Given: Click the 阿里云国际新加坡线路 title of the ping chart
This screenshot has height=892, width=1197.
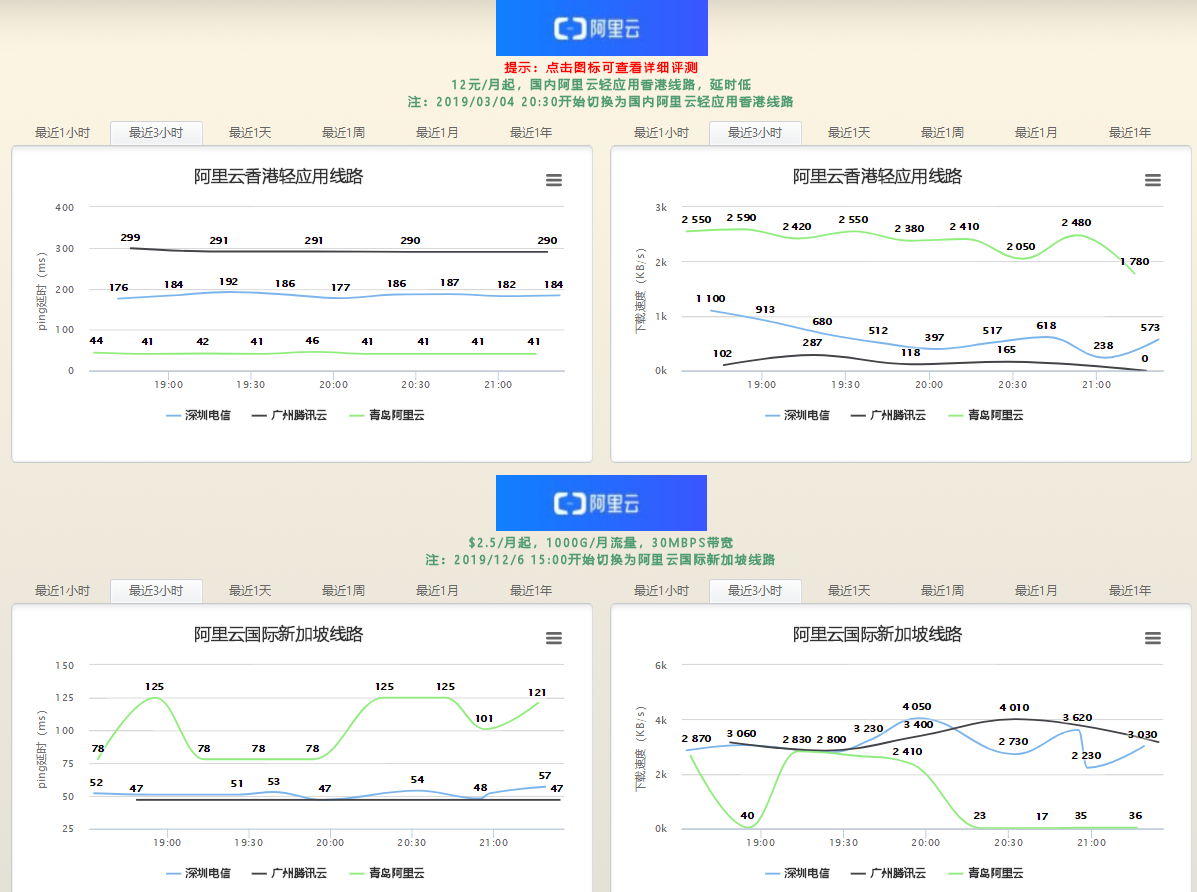Looking at the screenshot, I should (279, 635).
